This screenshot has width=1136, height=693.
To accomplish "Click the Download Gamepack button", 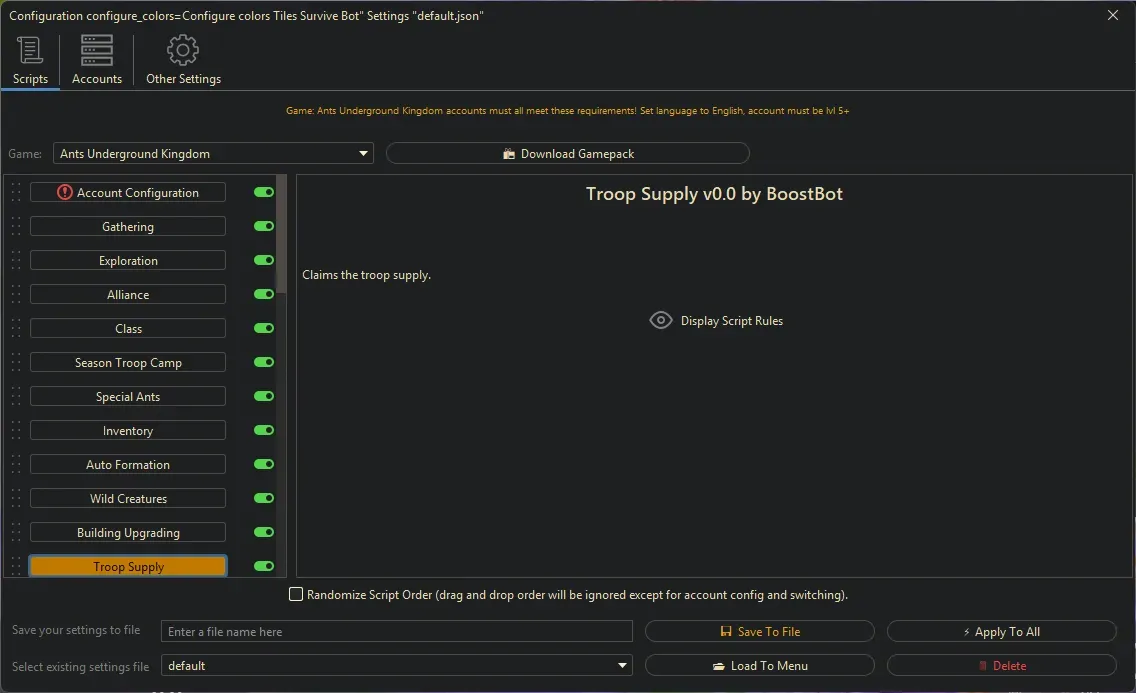I will click(x=567, y=154).
